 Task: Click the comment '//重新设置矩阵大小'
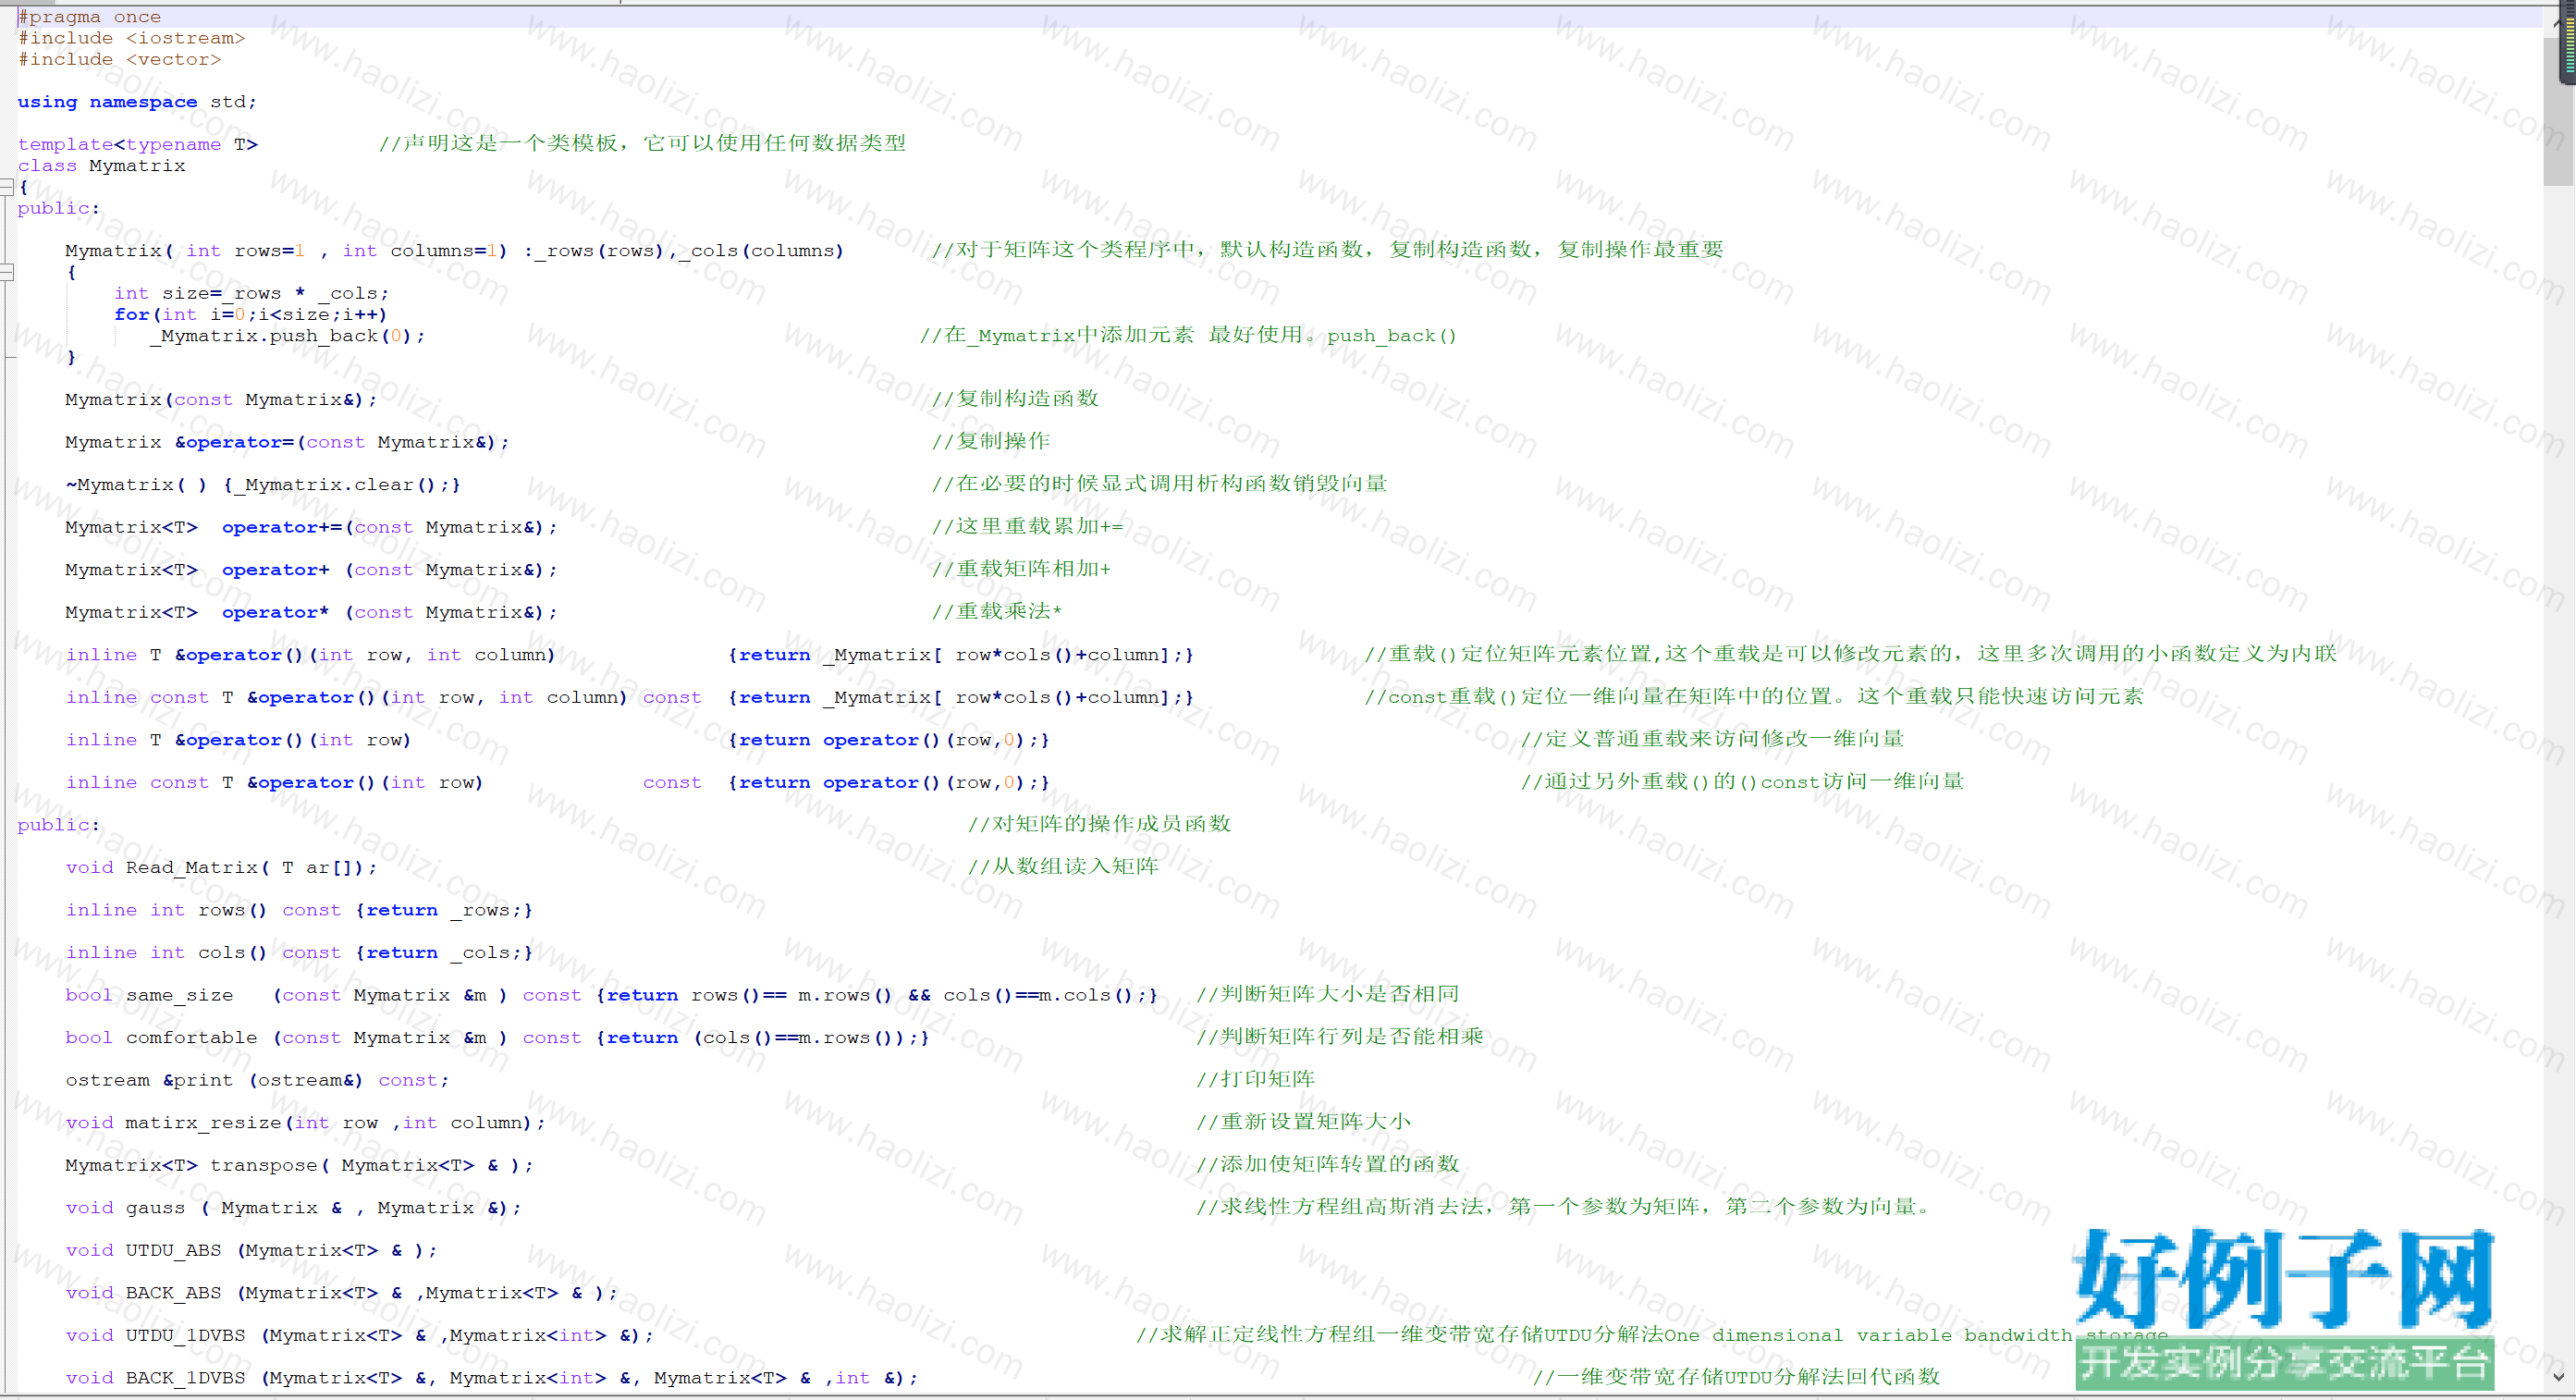(x=1304, y=1122)
